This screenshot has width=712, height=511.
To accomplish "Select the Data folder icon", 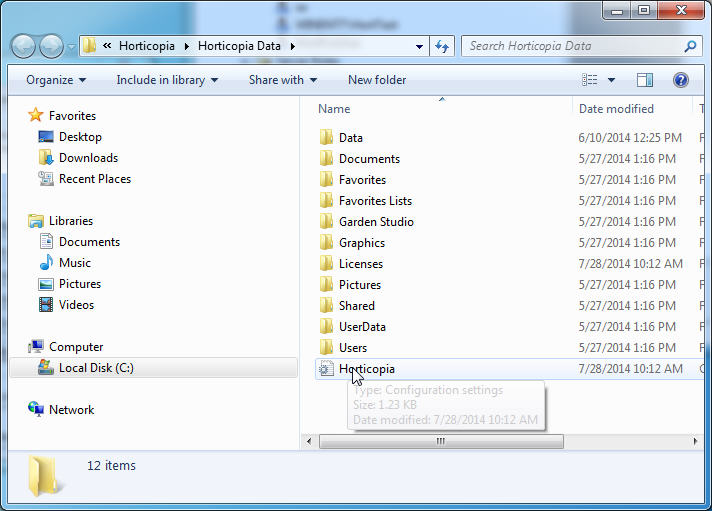I will [x=326, y=137].
